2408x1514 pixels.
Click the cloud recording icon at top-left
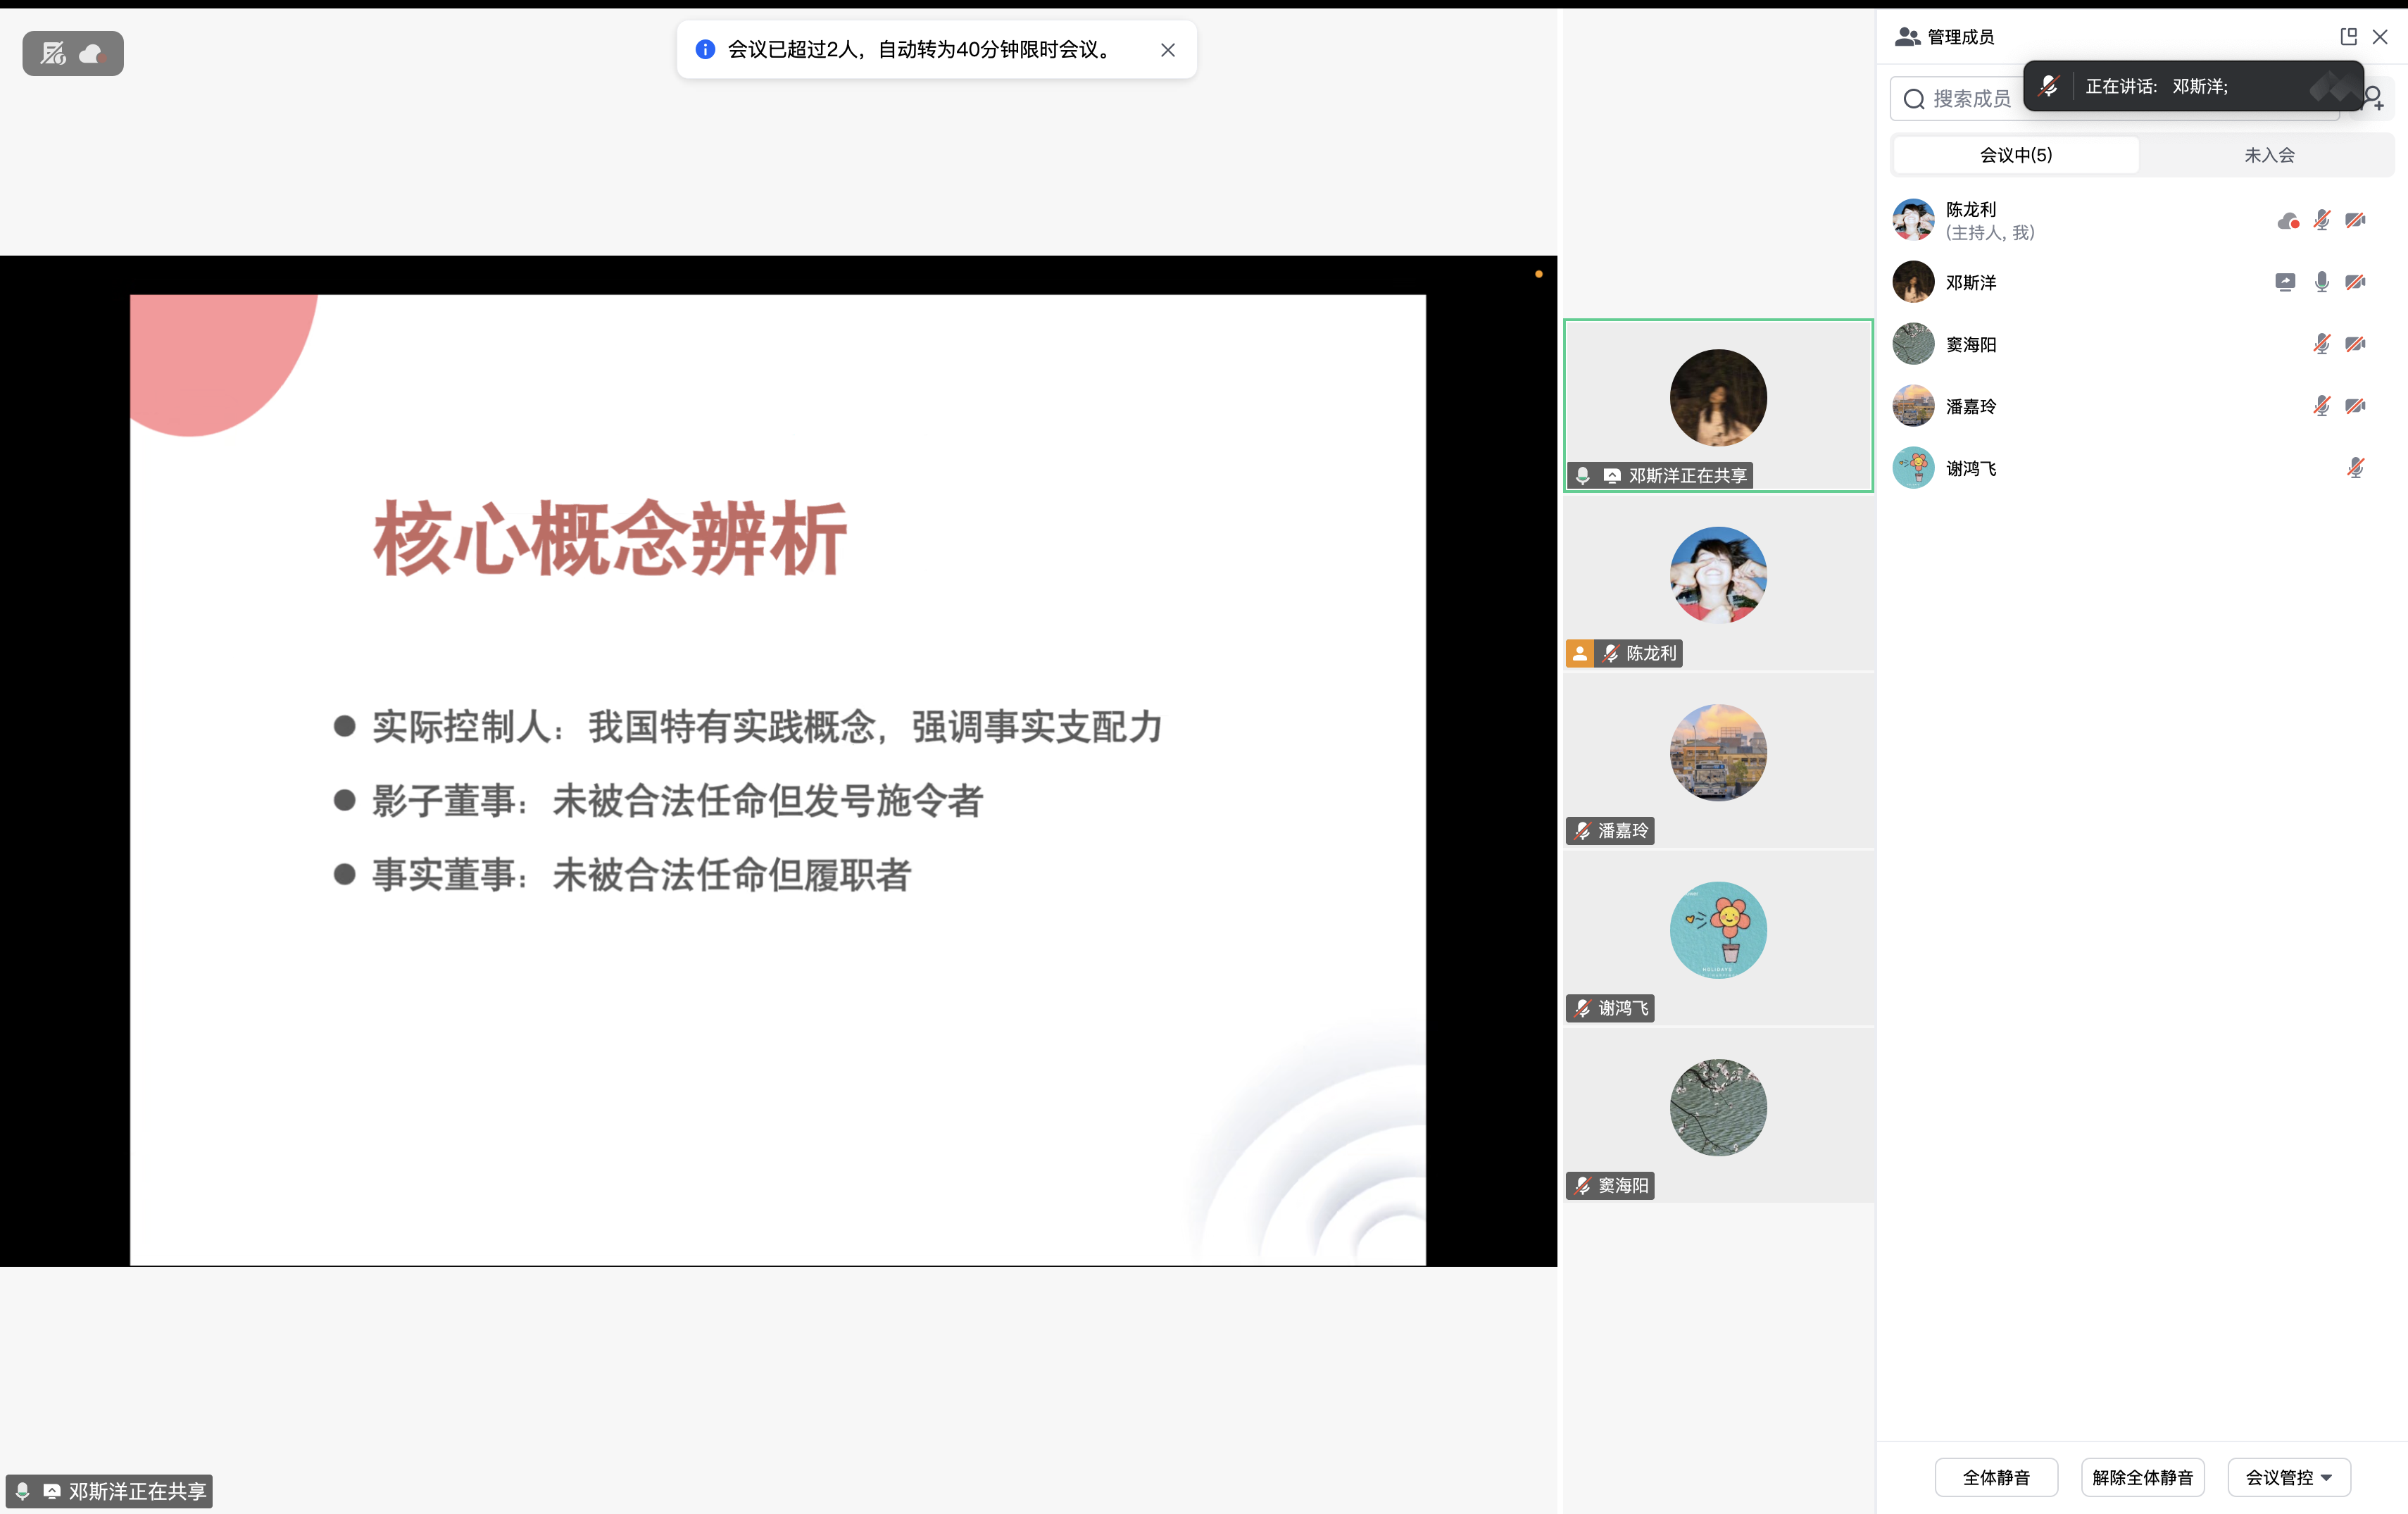[92, 54]
